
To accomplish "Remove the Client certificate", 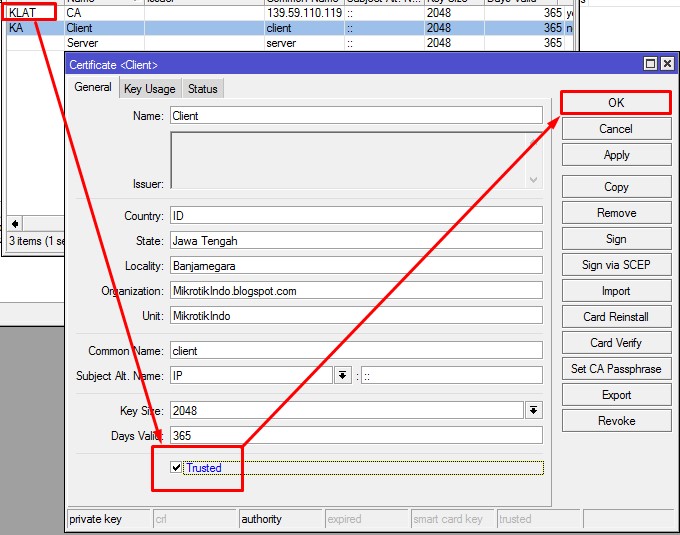I will coord(616,213).
